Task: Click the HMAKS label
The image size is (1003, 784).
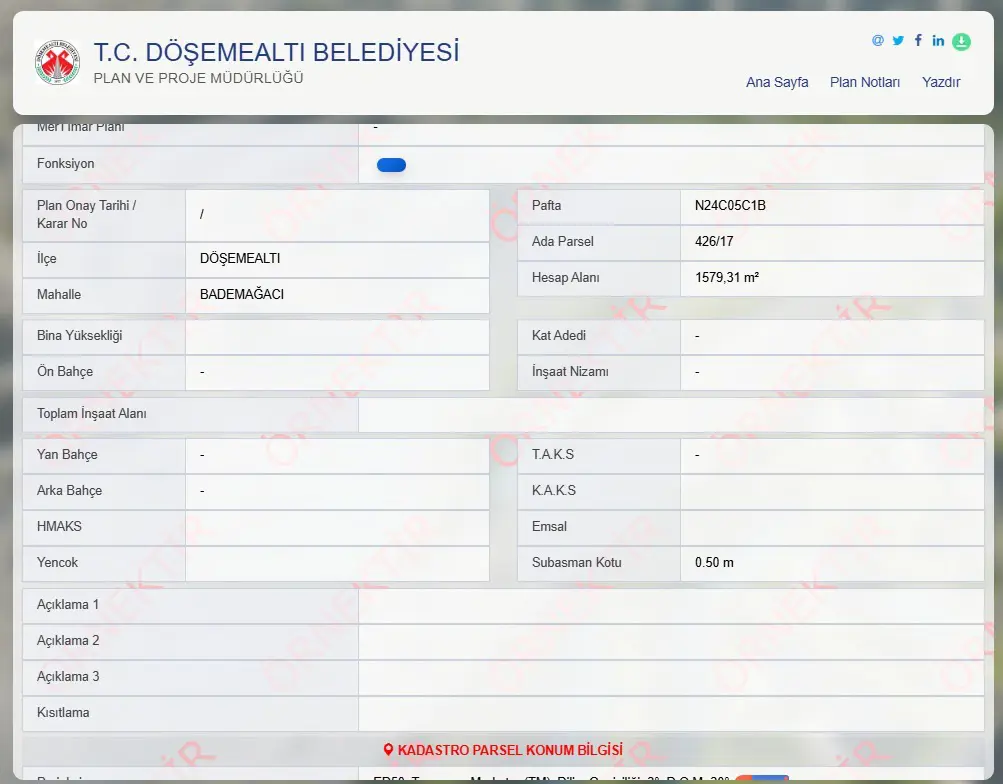Action: [59, 526]
